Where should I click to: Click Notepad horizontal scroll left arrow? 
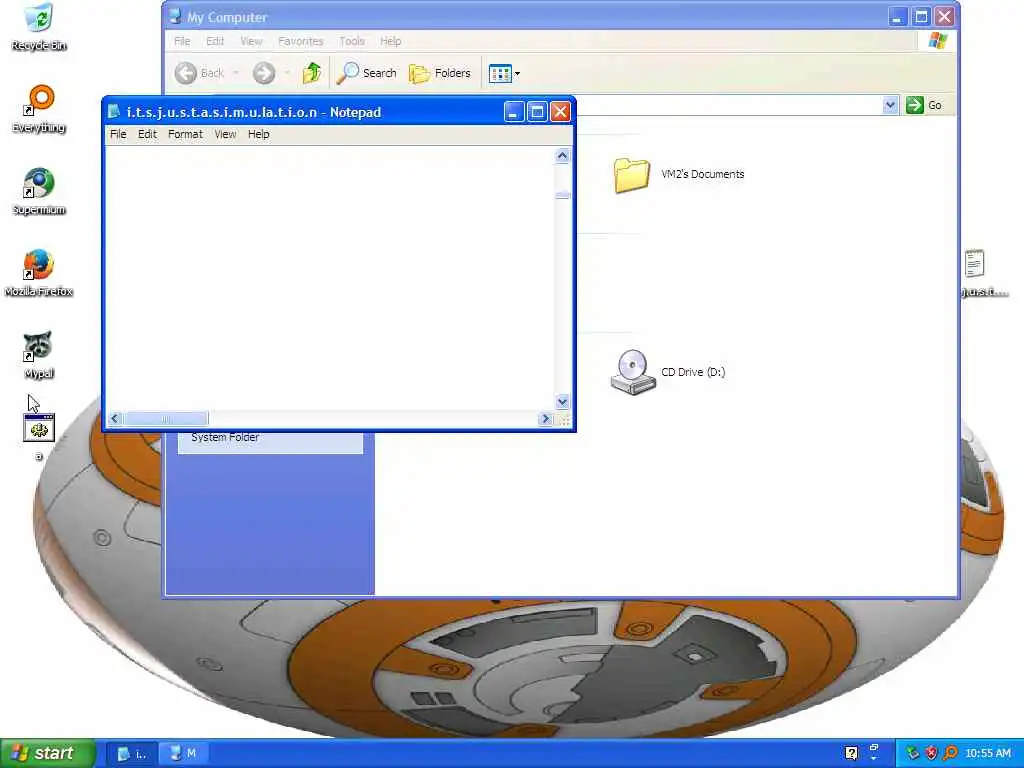(115, 419)
